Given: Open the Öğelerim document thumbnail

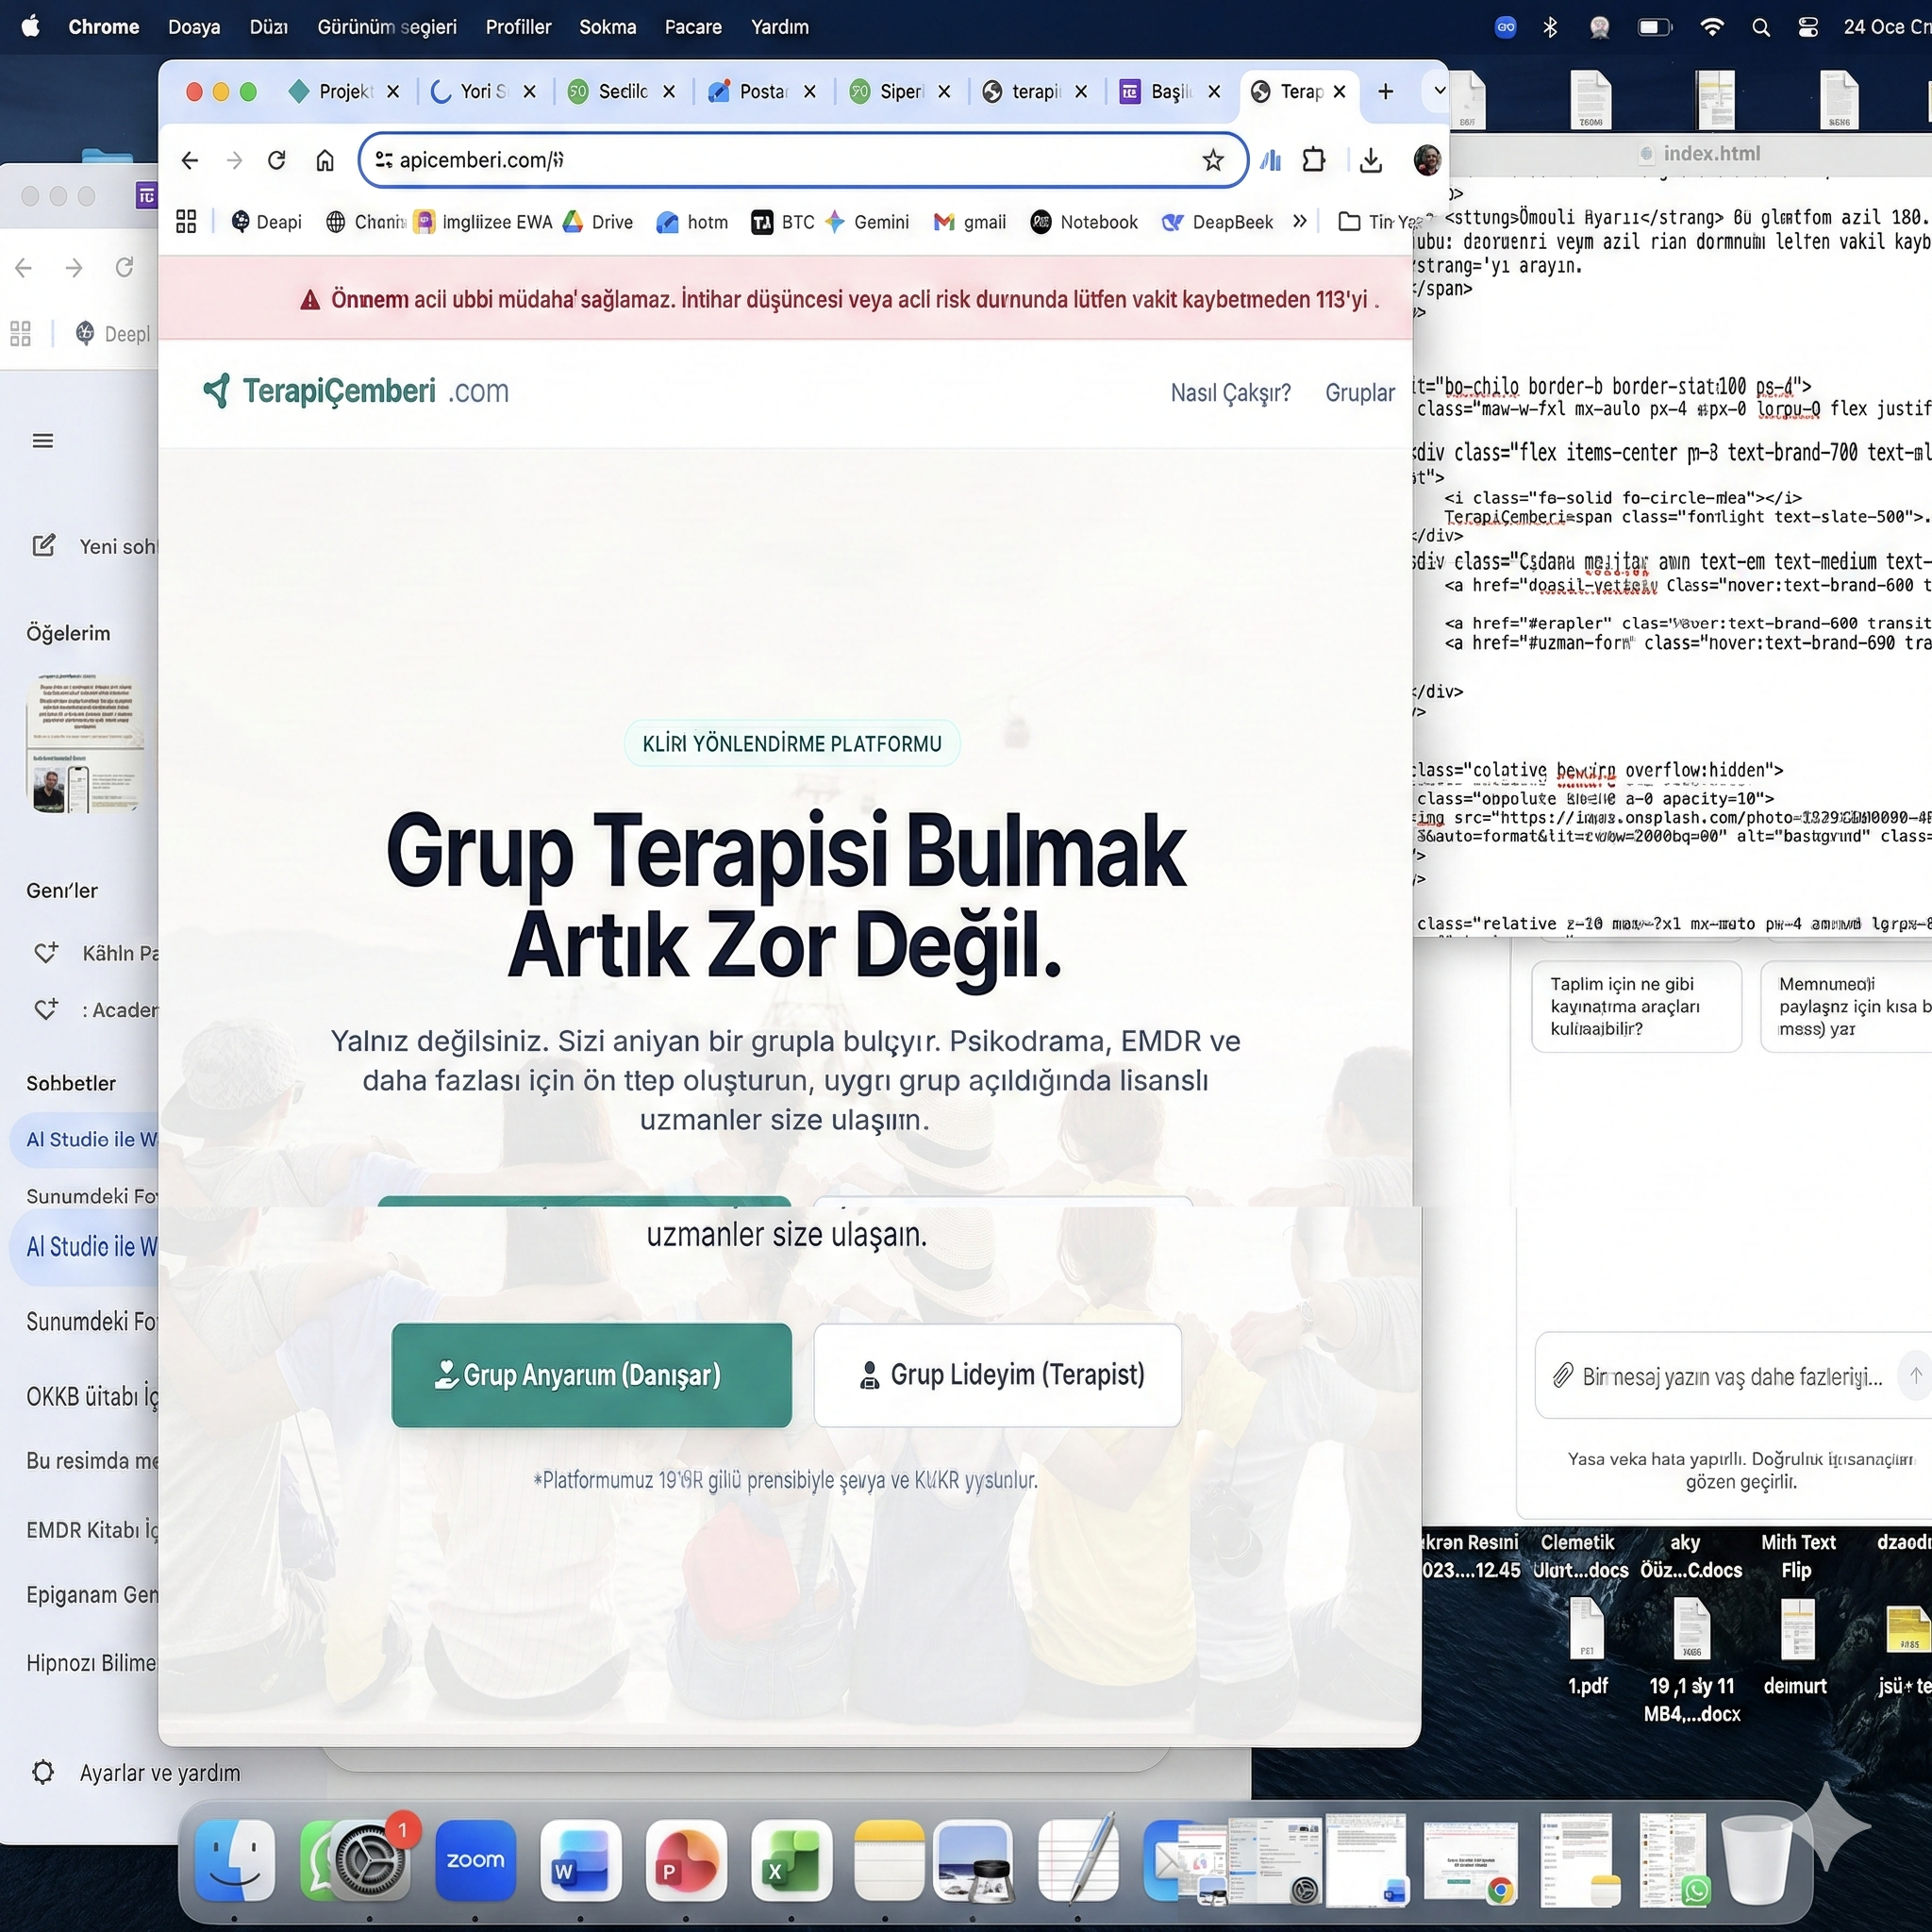Looking at the screenshot, I should [85, 745].
